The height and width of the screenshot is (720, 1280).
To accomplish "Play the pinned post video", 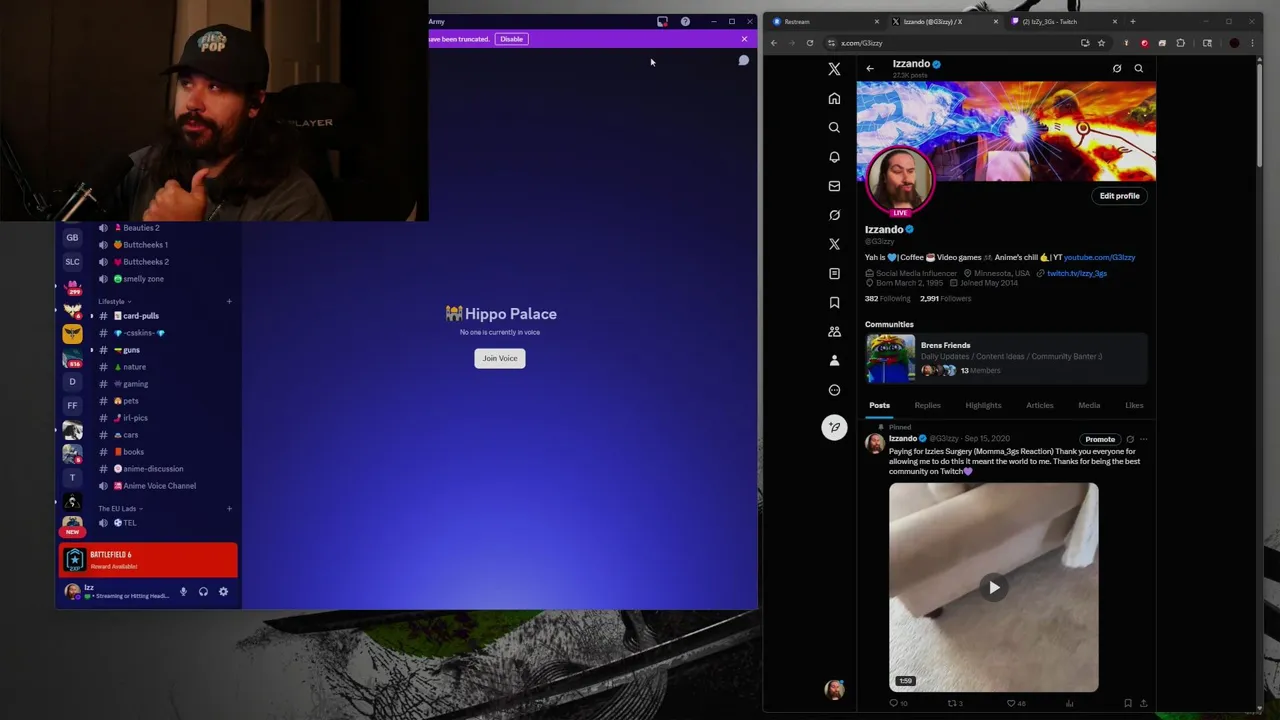I will (x=993, y=588).
